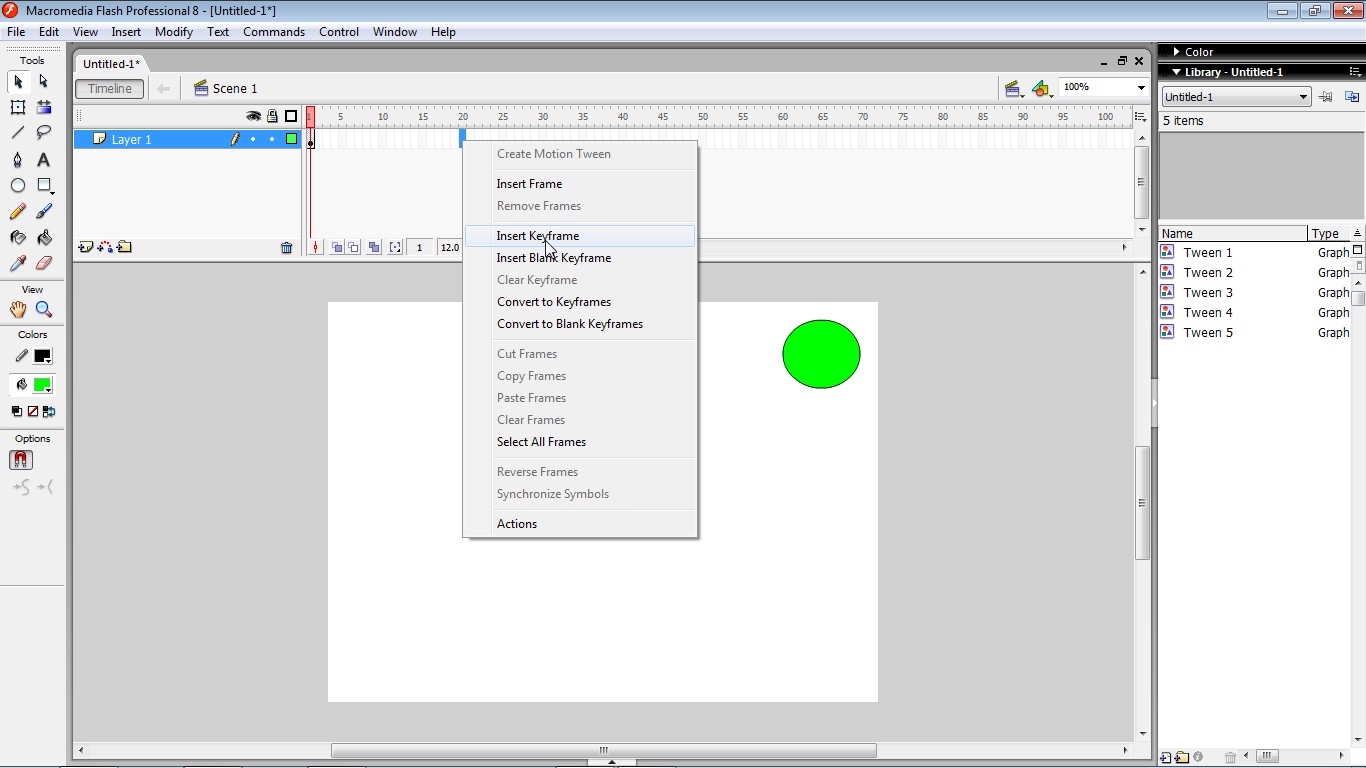This screenshot has width=1366, height=768.
Task: Open the Commands menu
Action: pyautogui.click(x=274, y=32)
